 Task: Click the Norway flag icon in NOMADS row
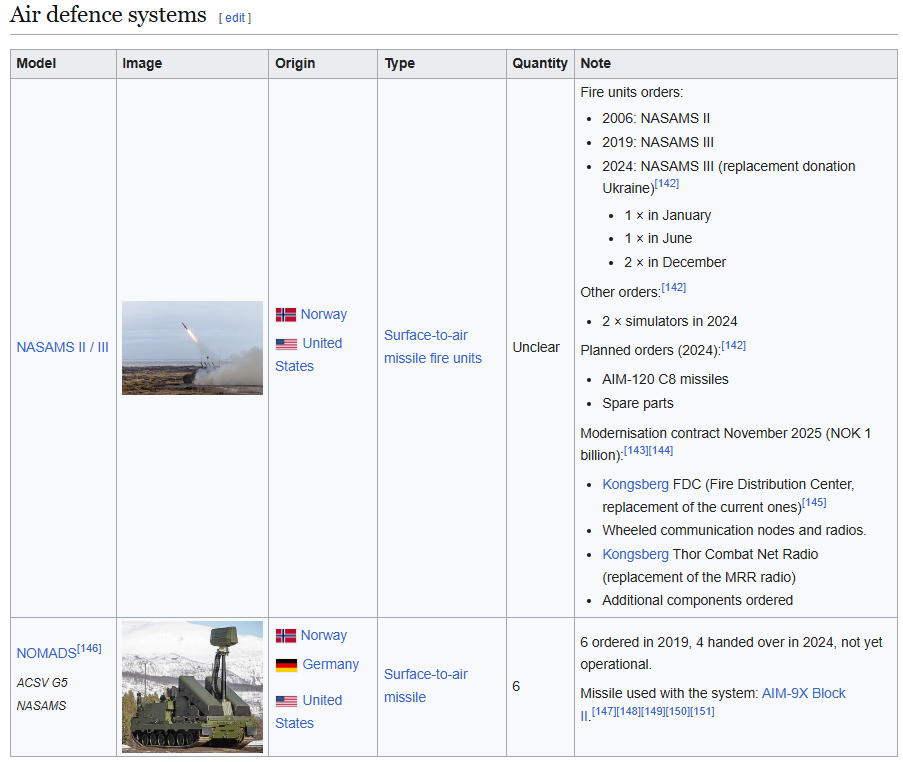pos(286,635)
